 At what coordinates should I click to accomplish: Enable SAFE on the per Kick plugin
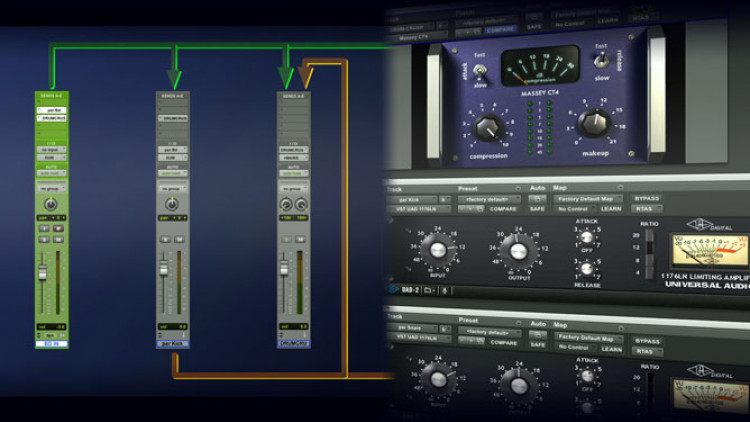click(x=537, y=209)
